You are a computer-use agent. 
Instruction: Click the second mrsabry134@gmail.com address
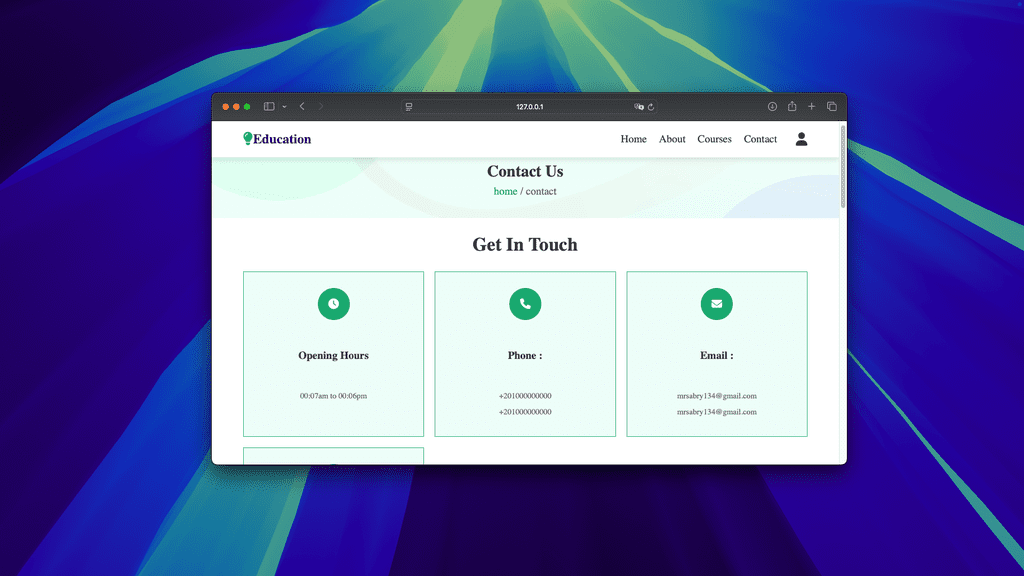pyautogui.click(x=716, y=412)
